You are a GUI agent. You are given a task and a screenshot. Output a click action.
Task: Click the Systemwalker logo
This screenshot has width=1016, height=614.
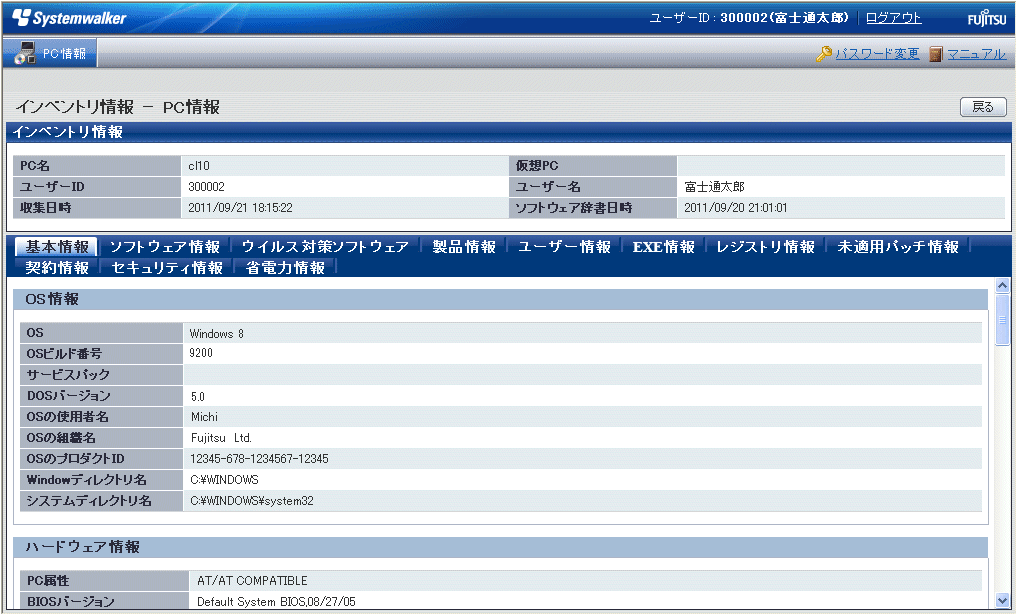point(70,18)
